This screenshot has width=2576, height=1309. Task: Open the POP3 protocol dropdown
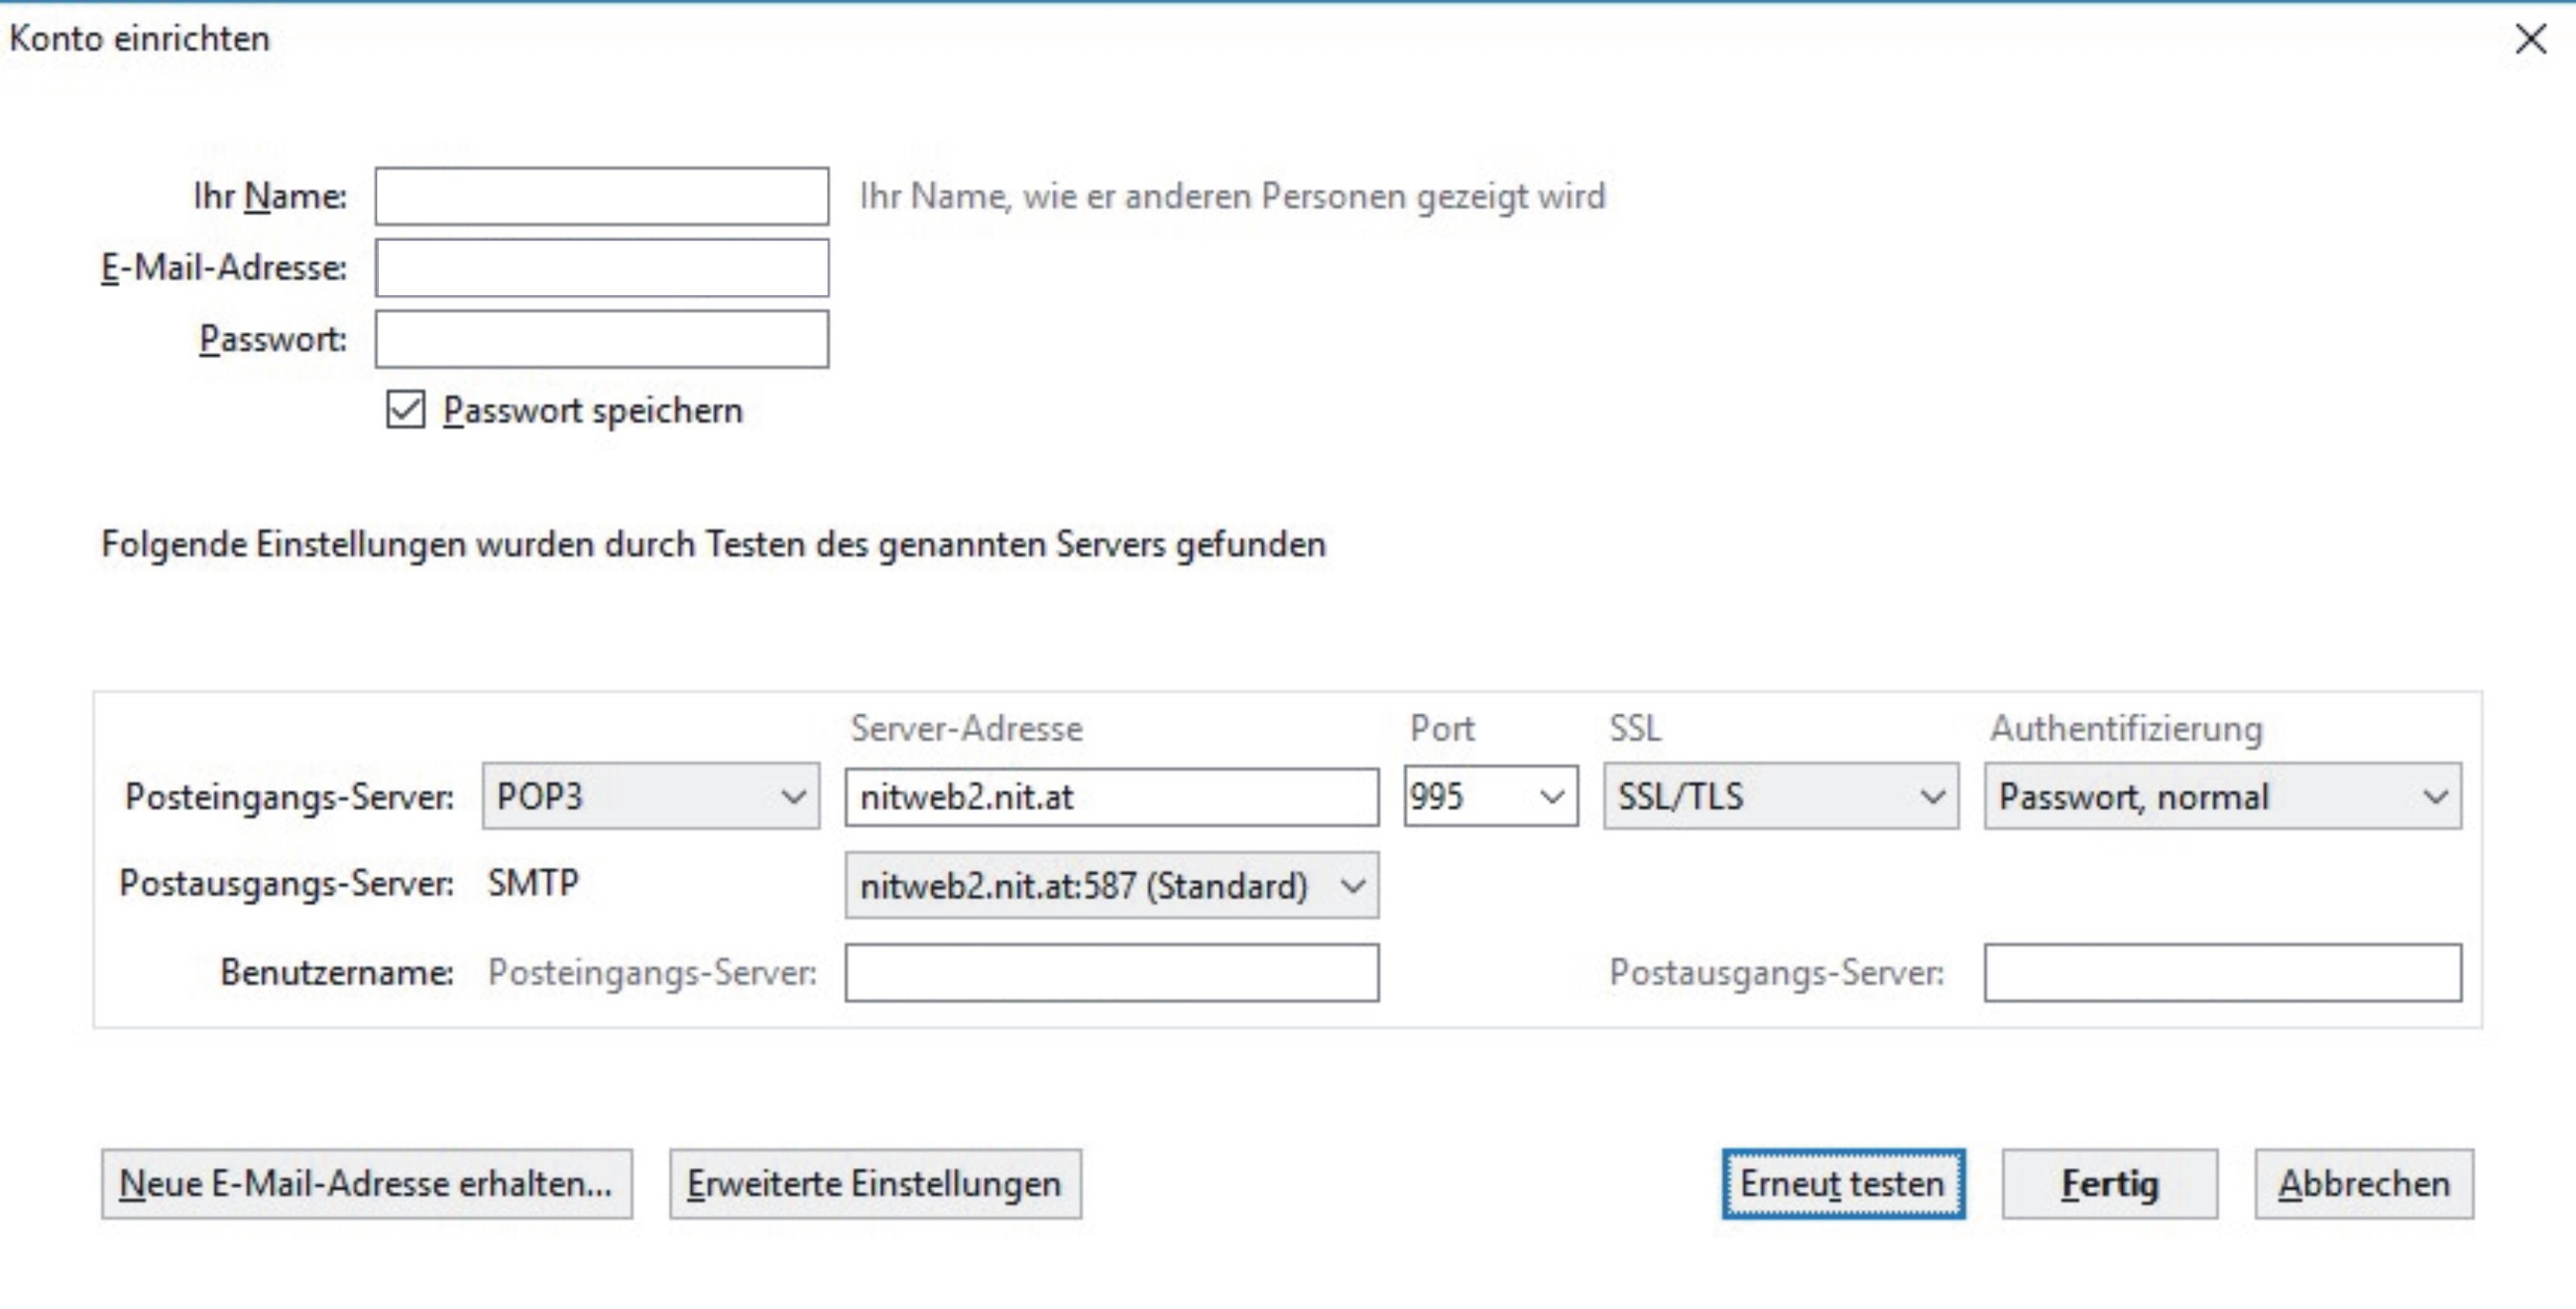(650, 797)
